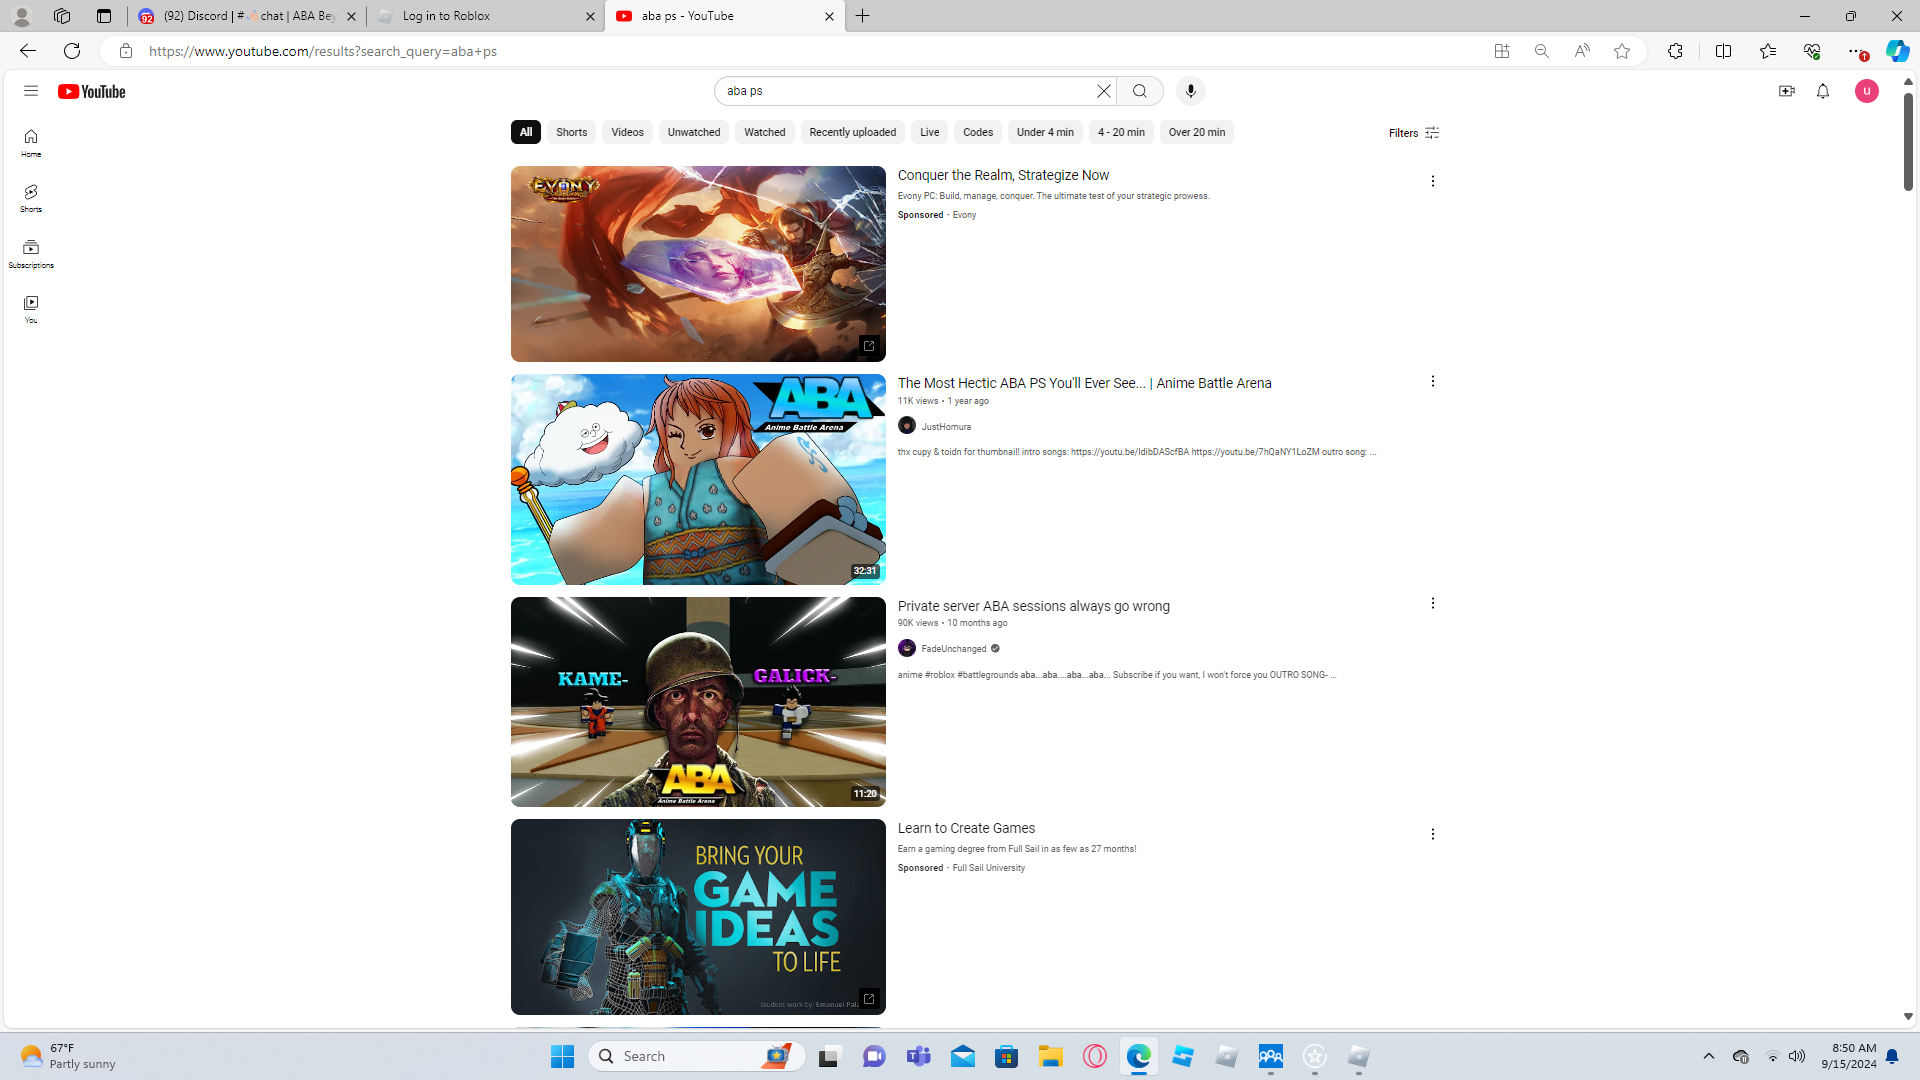Click the magnifier search button

coord(1140,91)
